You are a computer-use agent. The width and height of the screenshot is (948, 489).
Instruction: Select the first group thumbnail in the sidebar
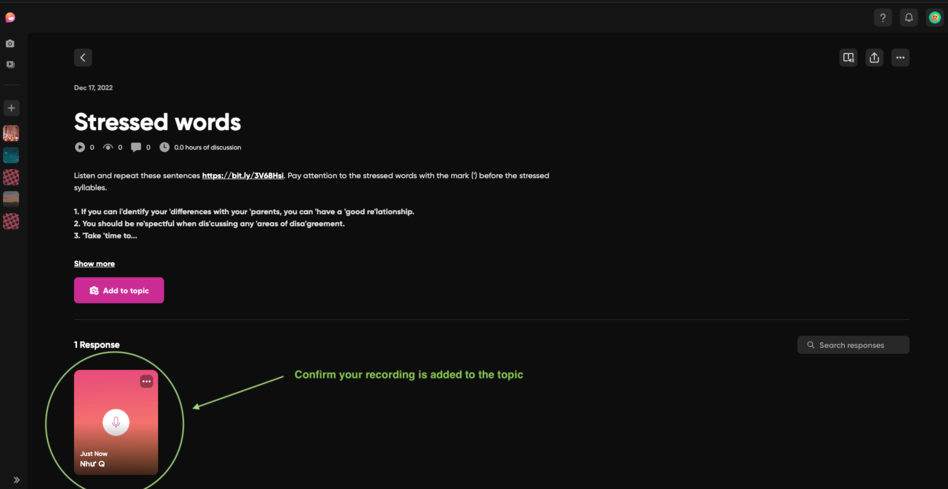point(11,133)
